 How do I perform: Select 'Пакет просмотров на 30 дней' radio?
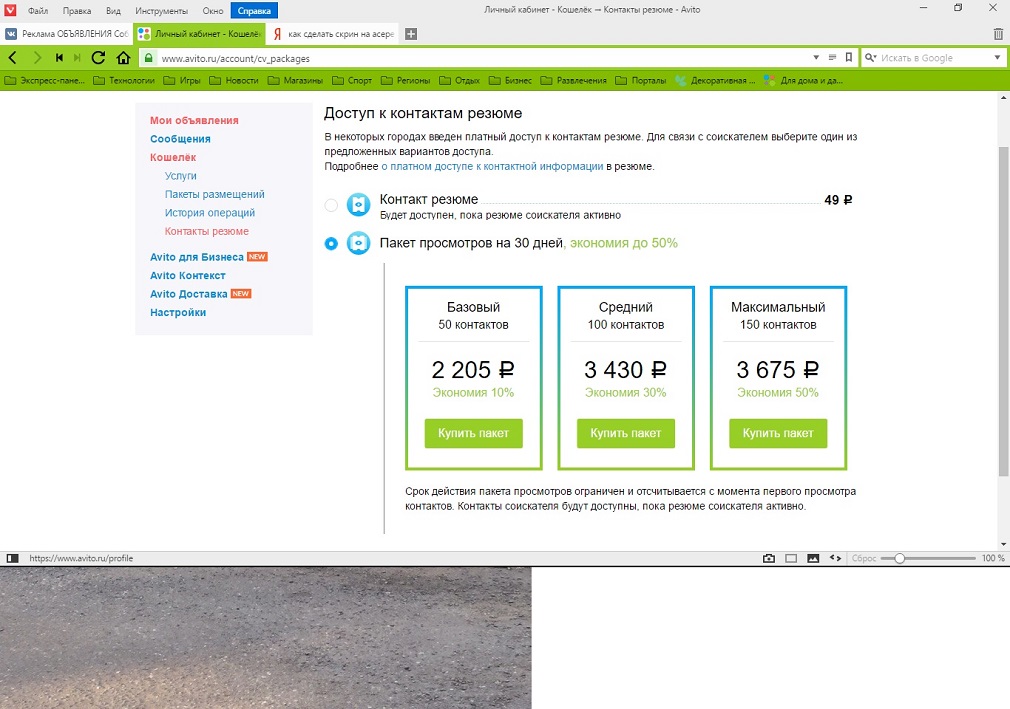coord(331,243)
